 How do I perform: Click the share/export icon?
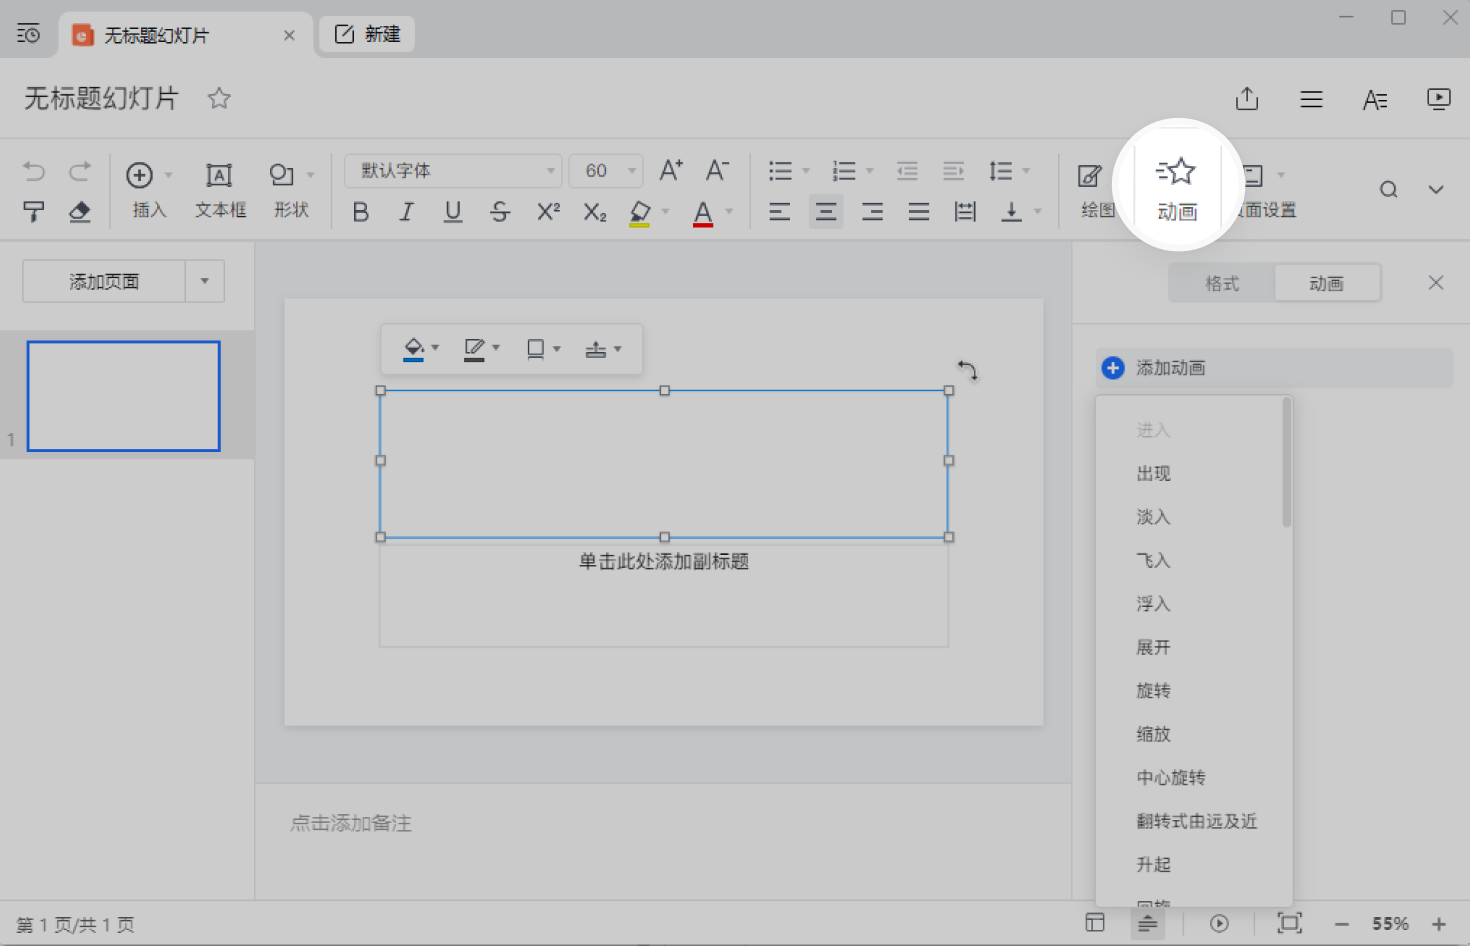1246,99
